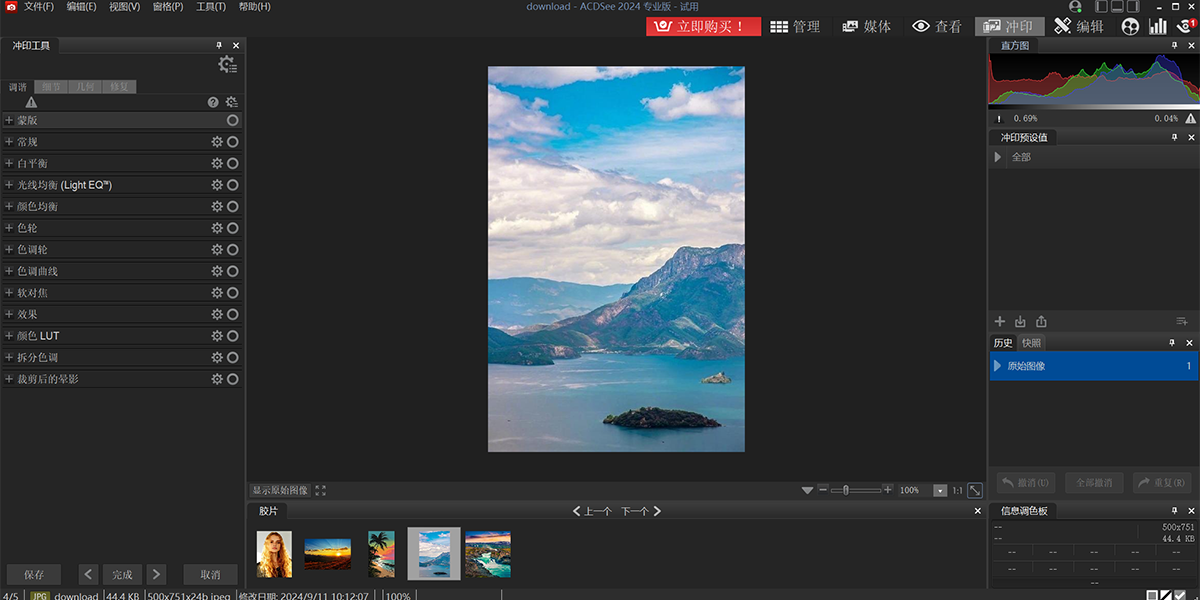Select the sunset thumbnail in filmstrip
1200x600 pixels.
coord(327,553)
